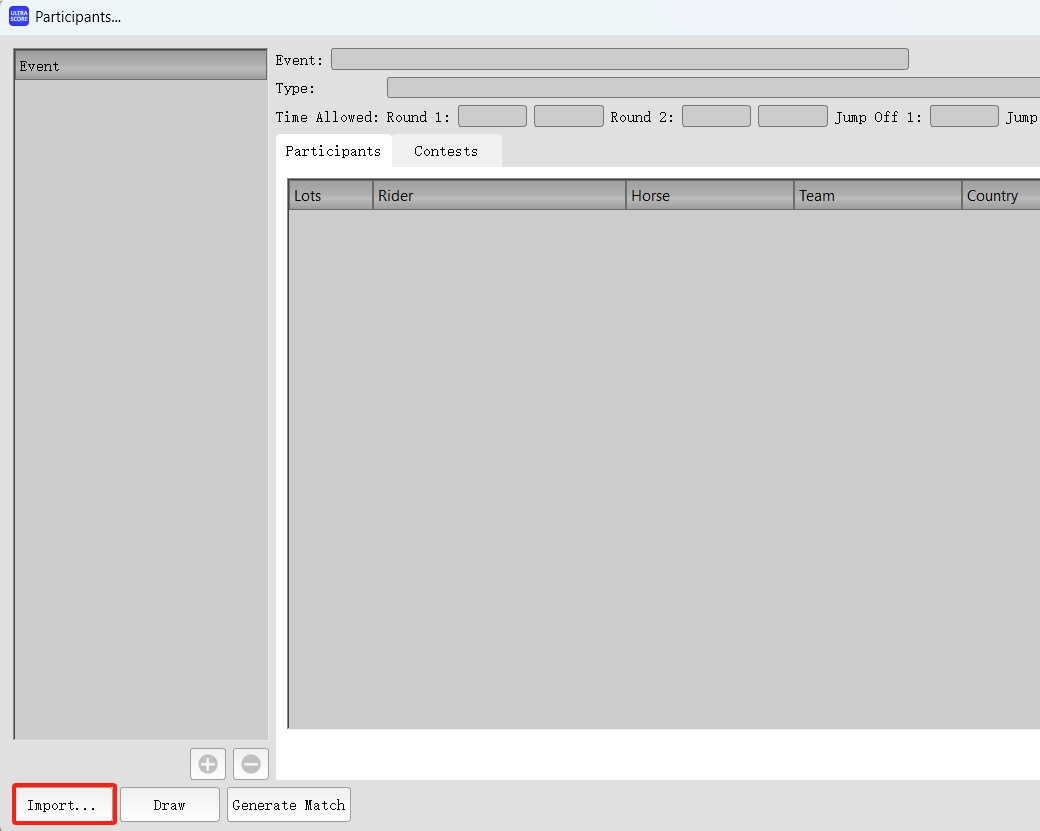Viewport: 1040px width, 831px height.
Task: Click the Draw button
Action: [x=169, y=804]
